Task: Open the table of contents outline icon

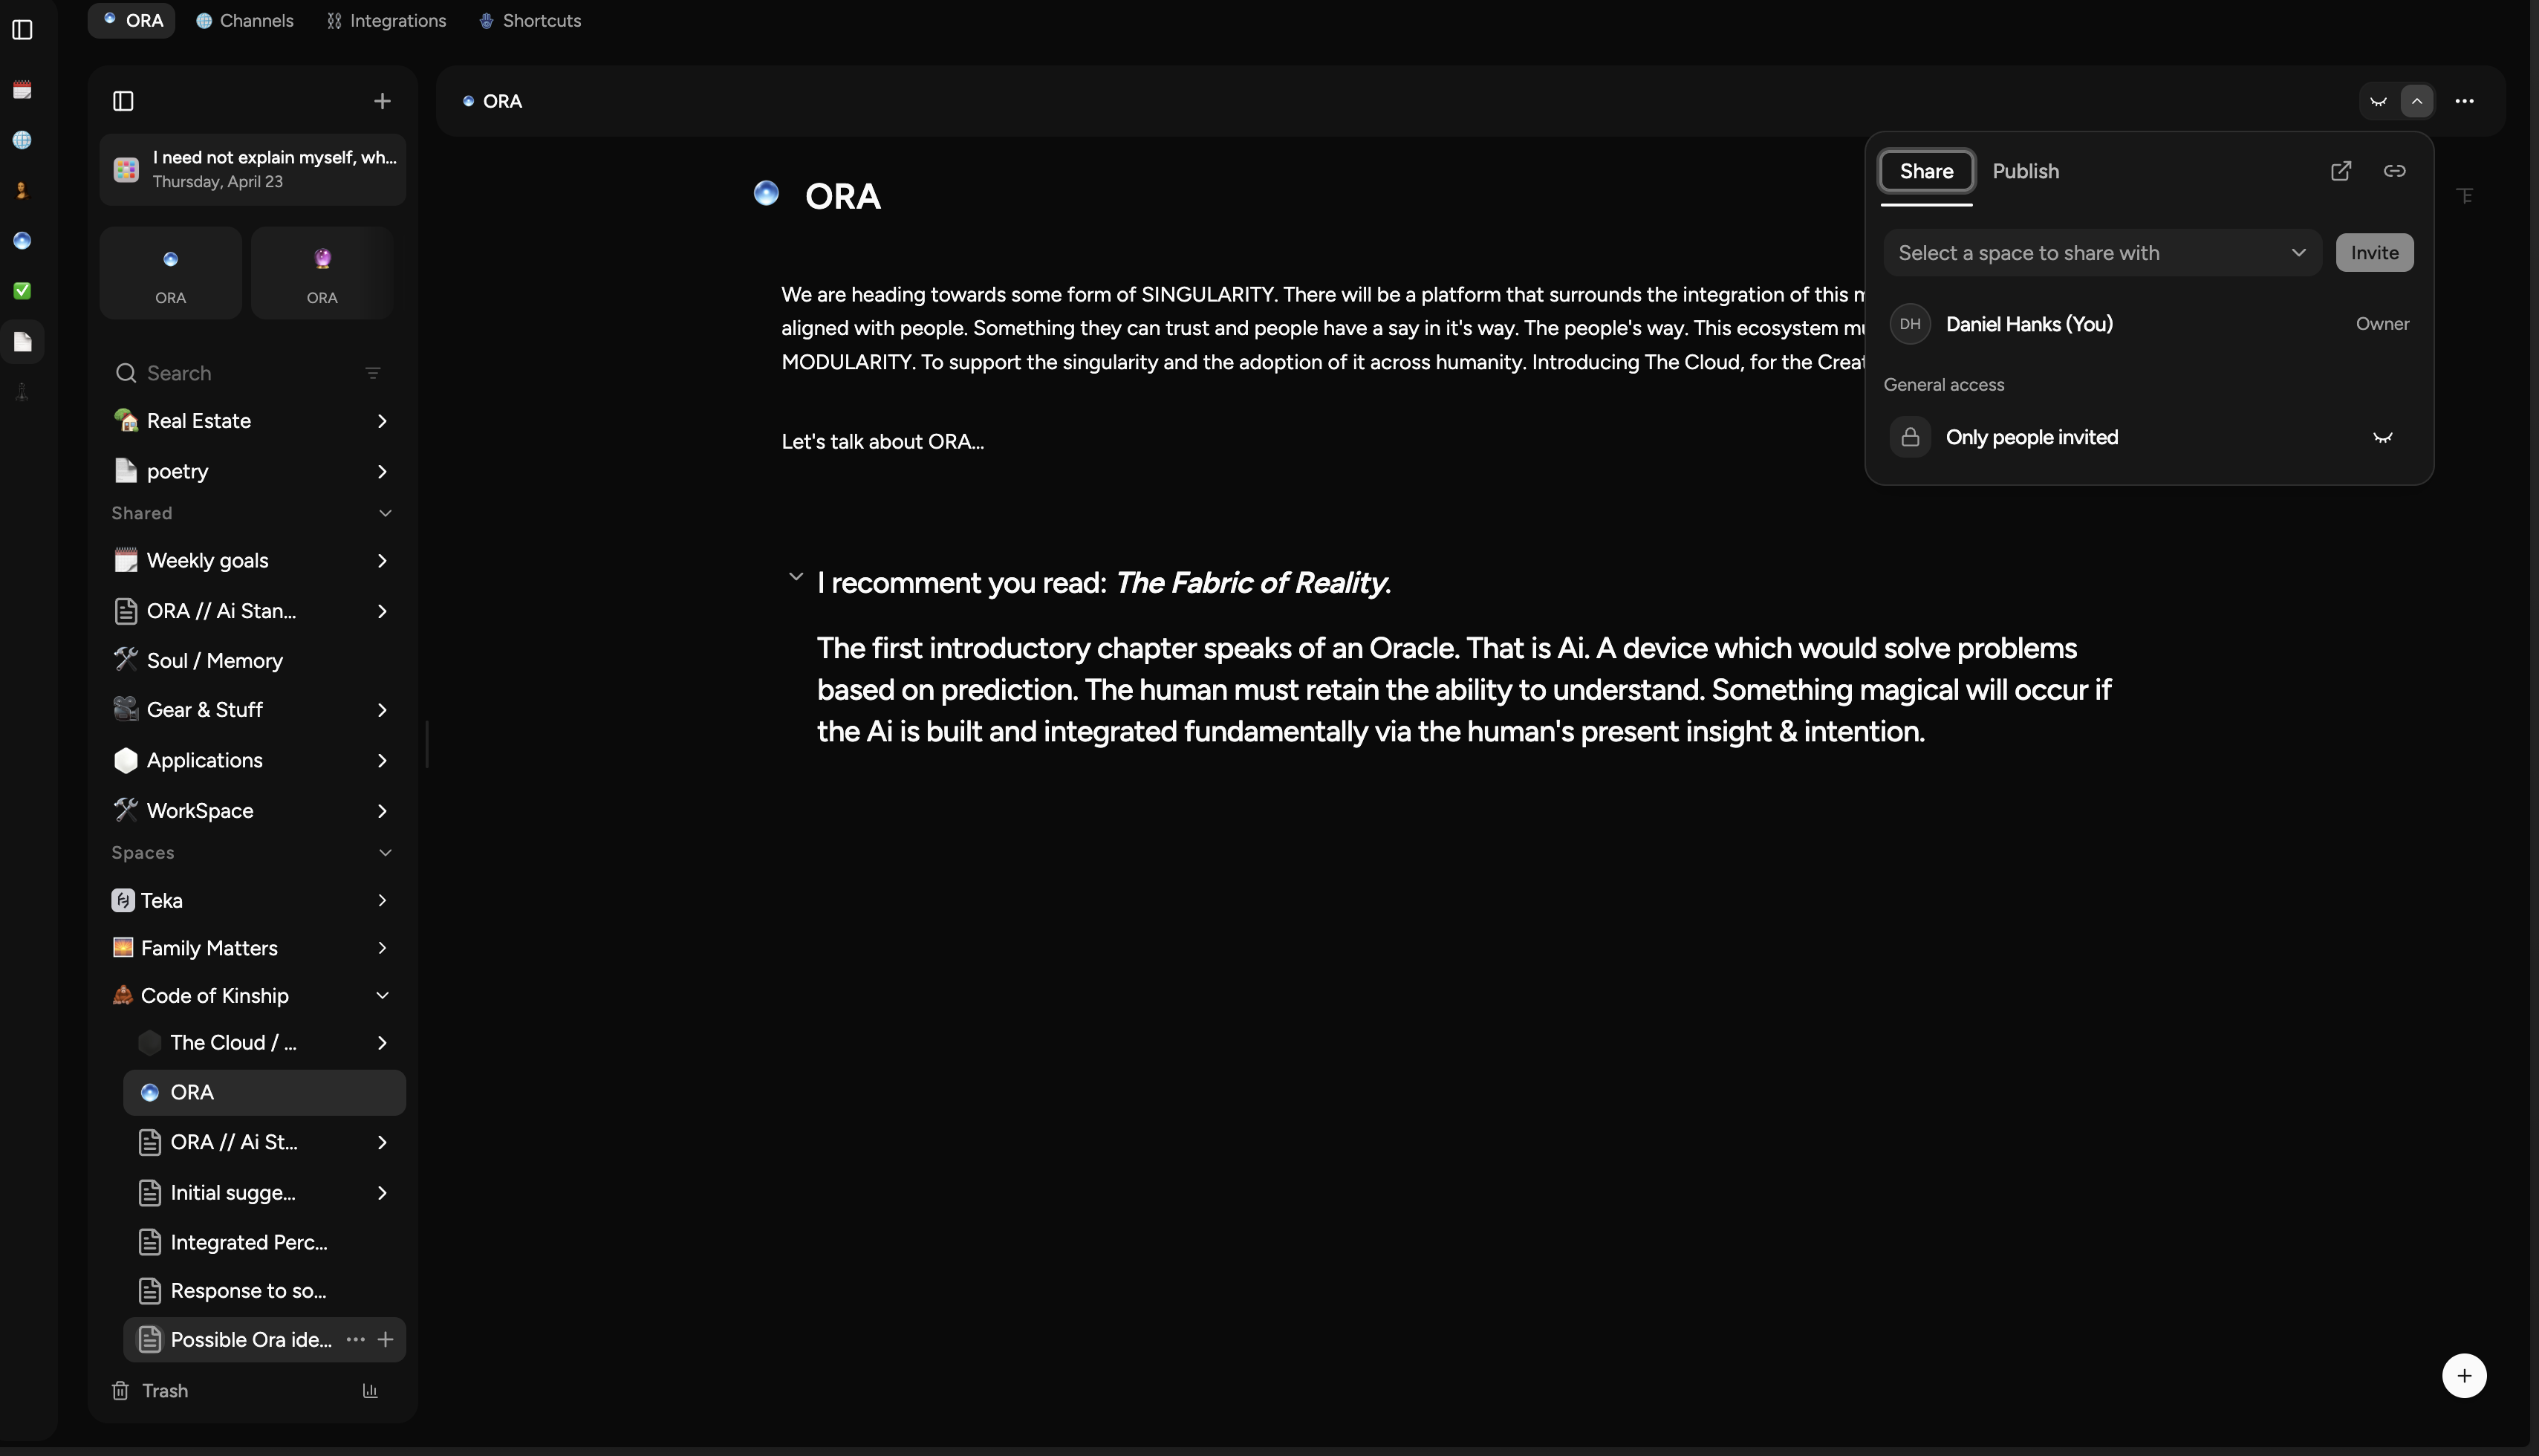Action: 2465,196
